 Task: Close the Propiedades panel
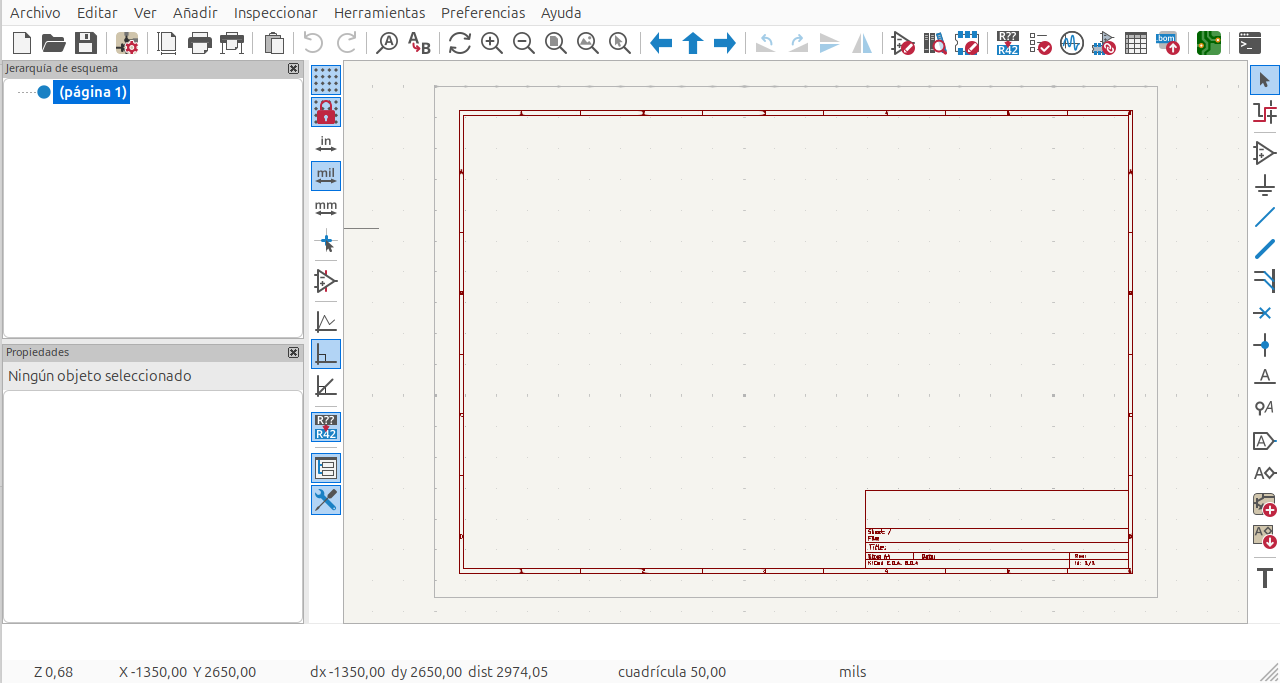click(x=293, y=353)
